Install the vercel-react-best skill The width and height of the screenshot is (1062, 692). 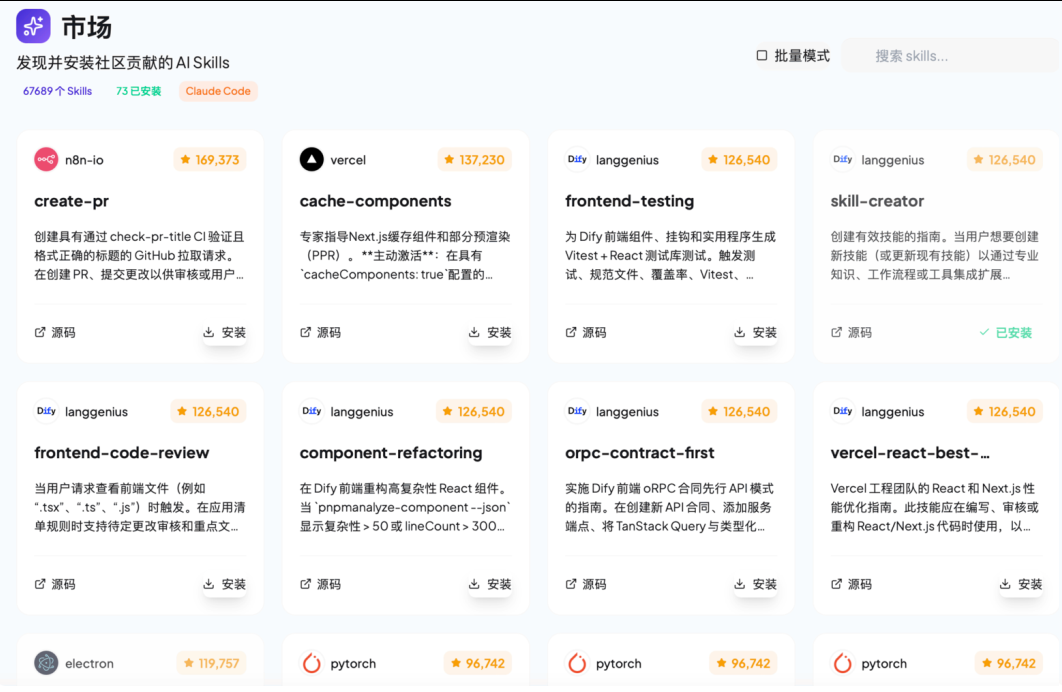[1021, 584]
